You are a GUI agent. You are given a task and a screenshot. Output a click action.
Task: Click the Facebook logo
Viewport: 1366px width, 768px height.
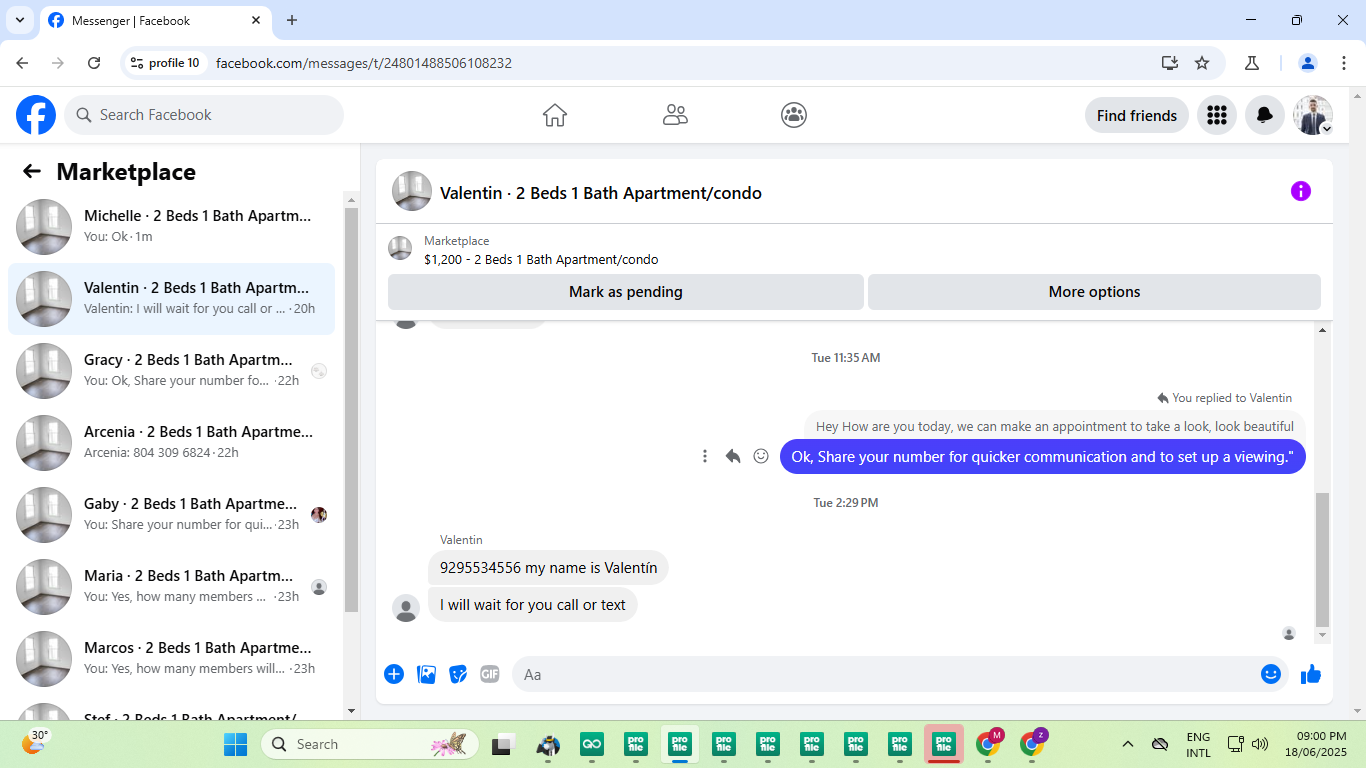36,115
